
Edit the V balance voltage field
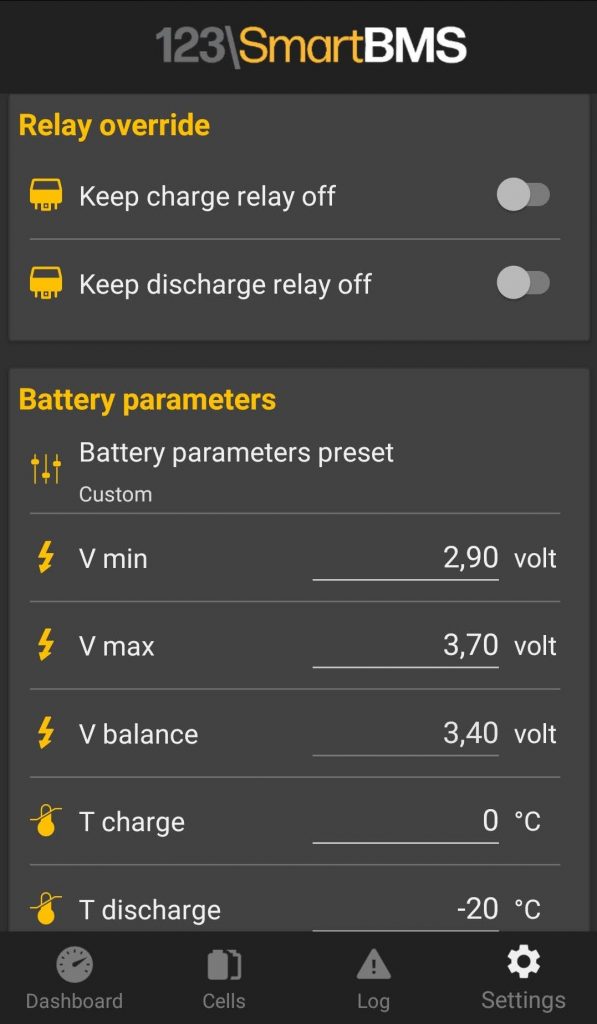[406, 735]
